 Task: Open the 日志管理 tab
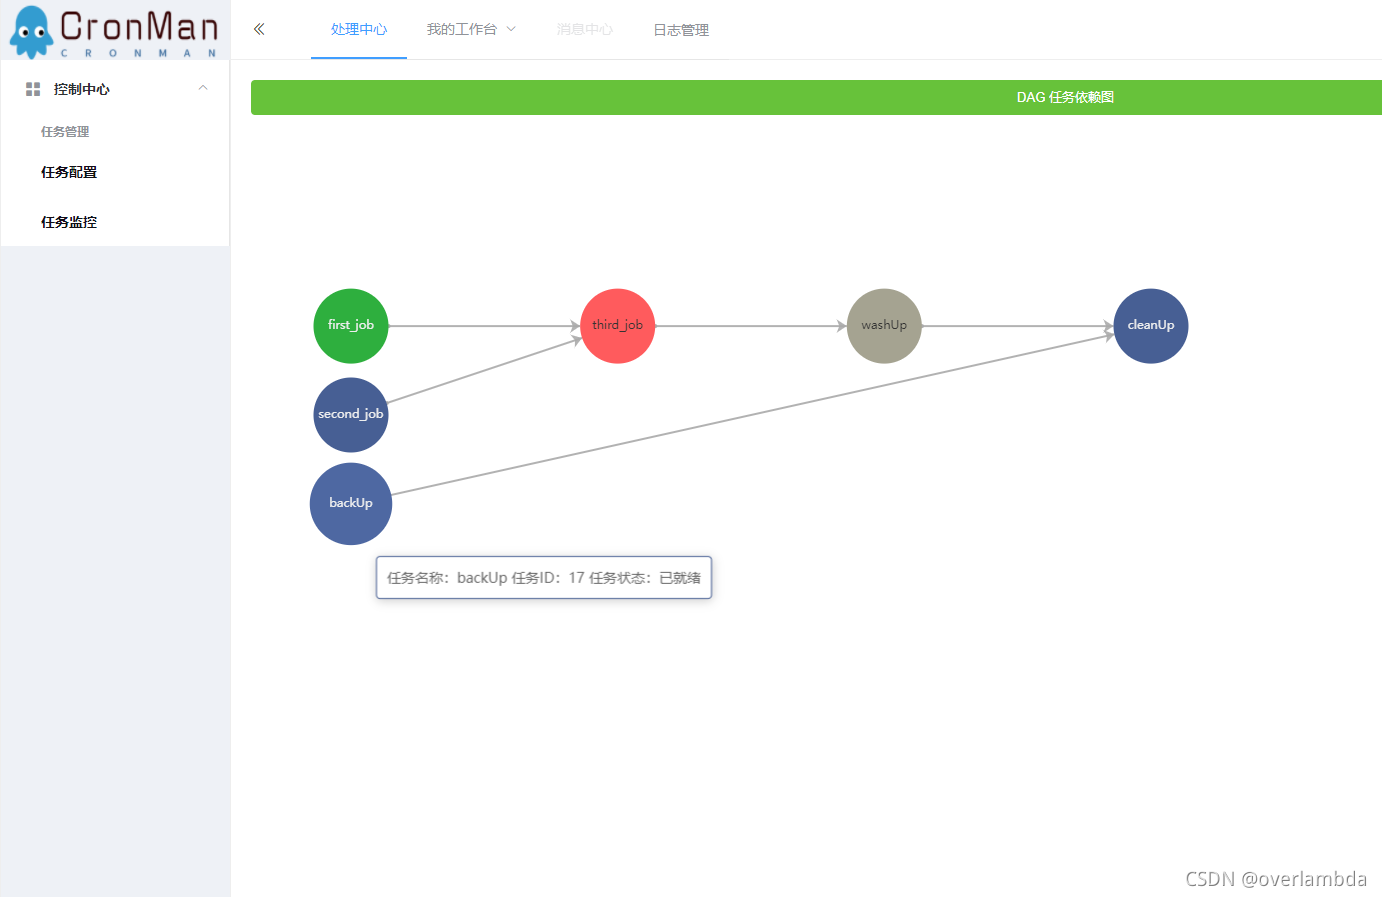(681, 30)
